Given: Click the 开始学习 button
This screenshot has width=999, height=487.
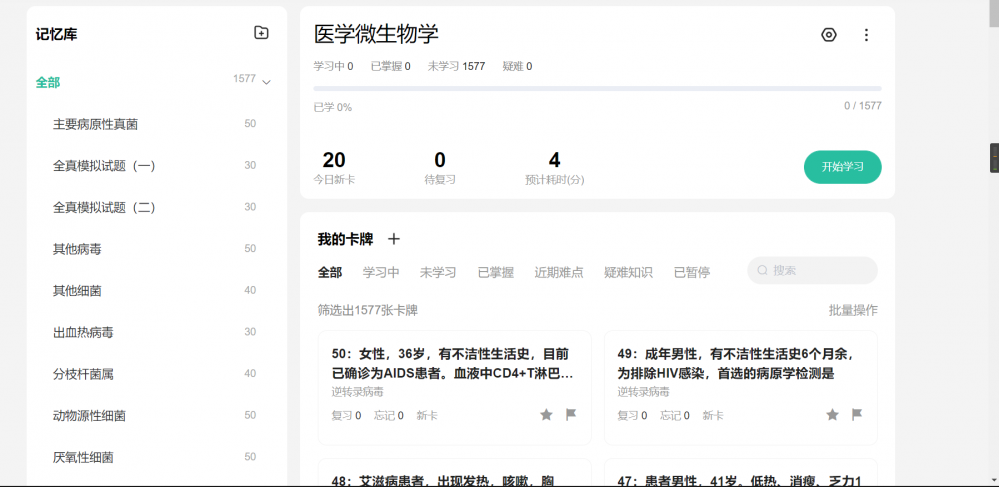Looking at the screenshot, I should point(842,167).
